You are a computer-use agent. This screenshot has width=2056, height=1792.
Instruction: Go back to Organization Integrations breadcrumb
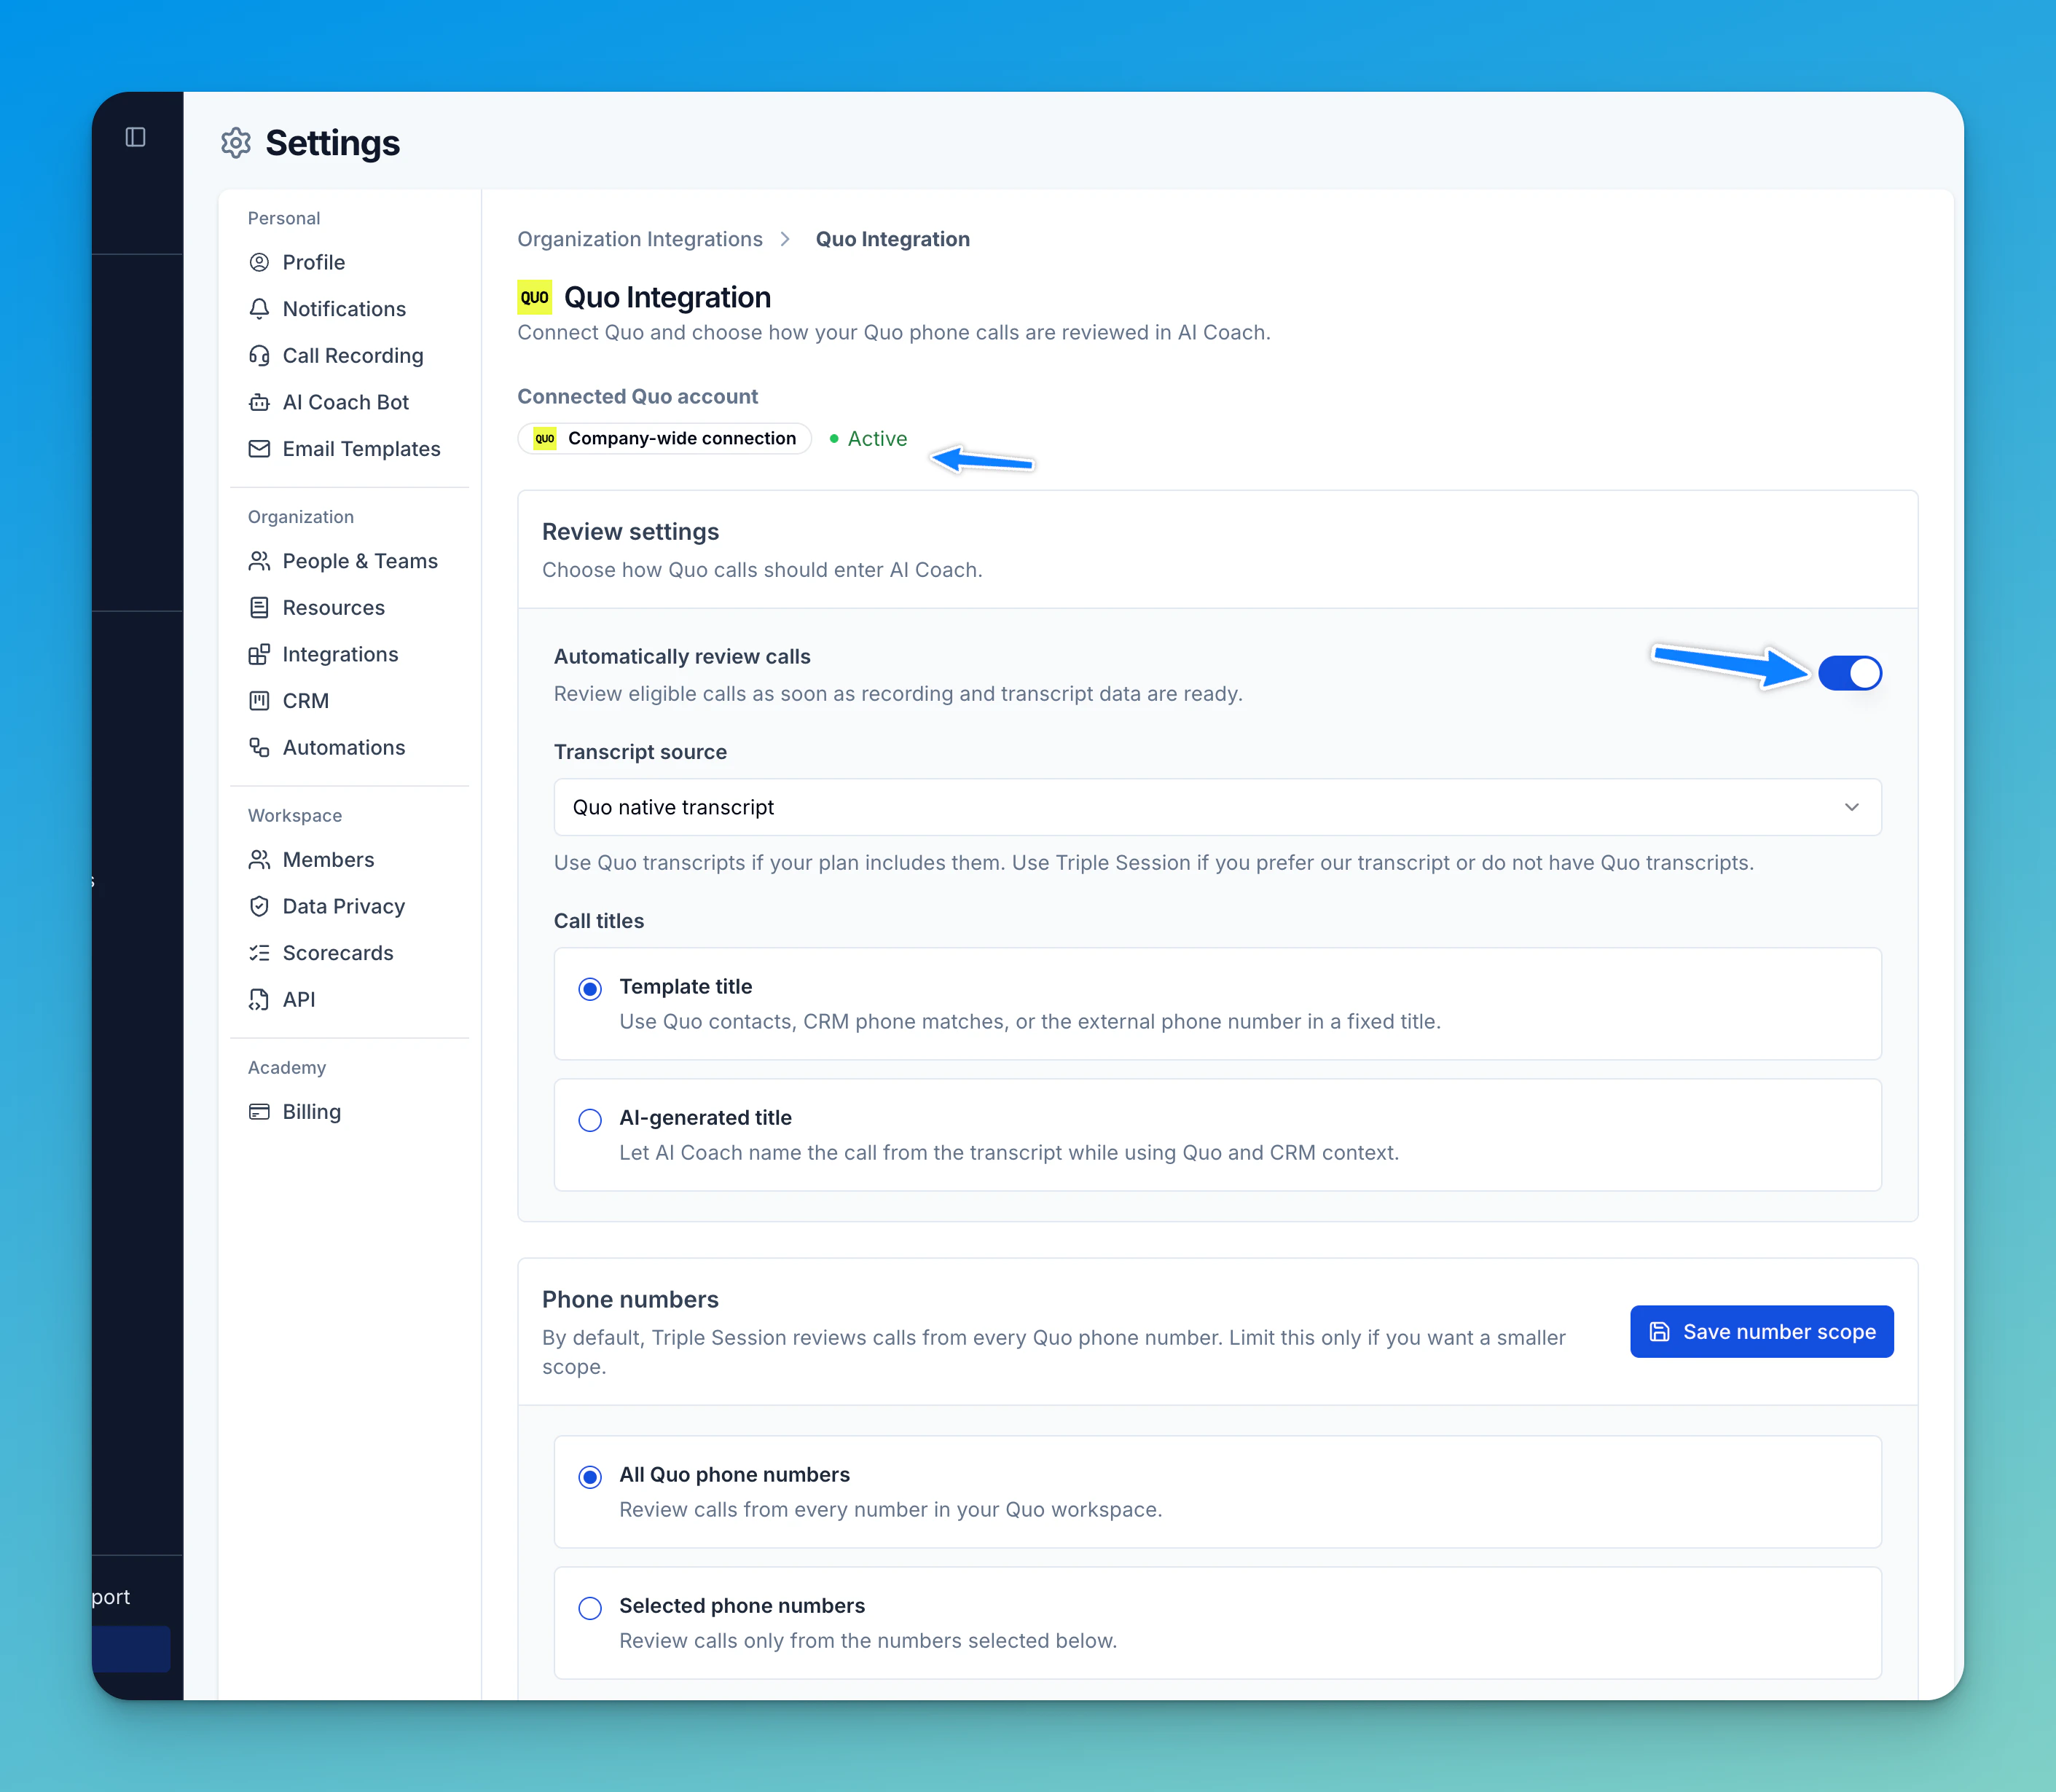click(x=640, y=239)
